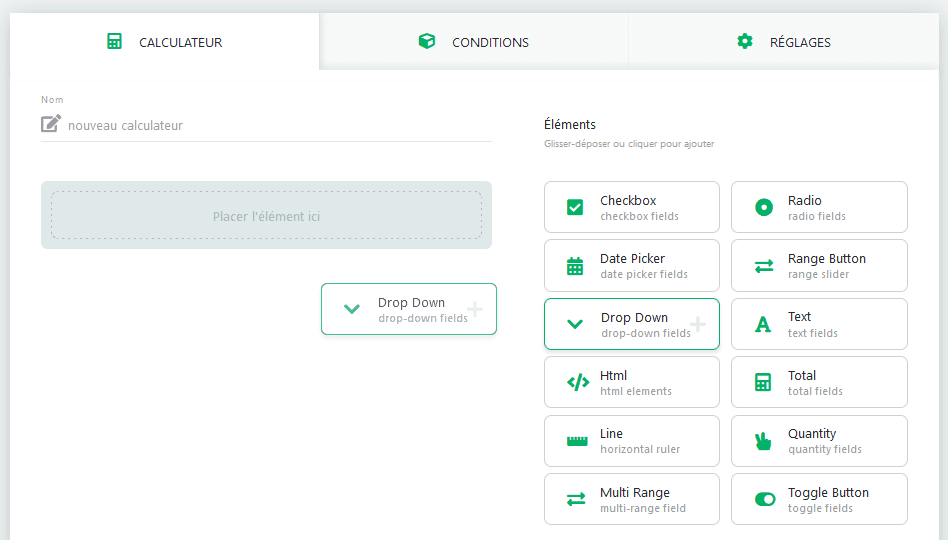Add the Text fields element
Screen dimensions: 948x540
(819, 324)
